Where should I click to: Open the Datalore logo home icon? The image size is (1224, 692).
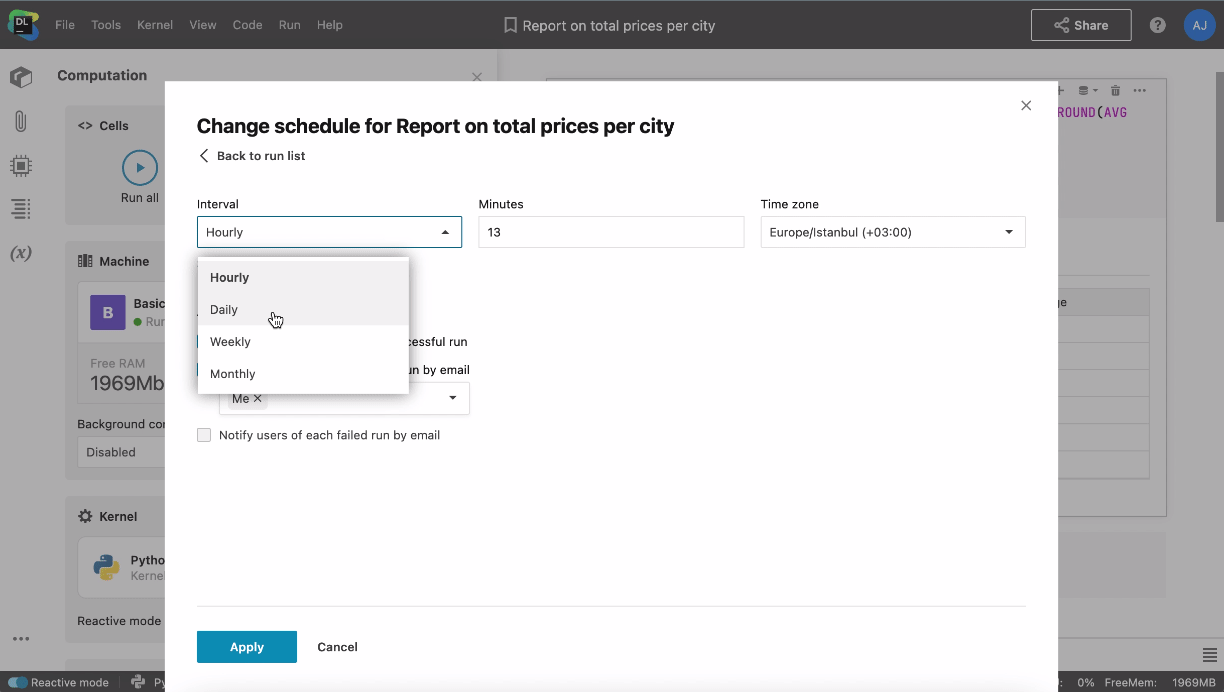[22, 25]
